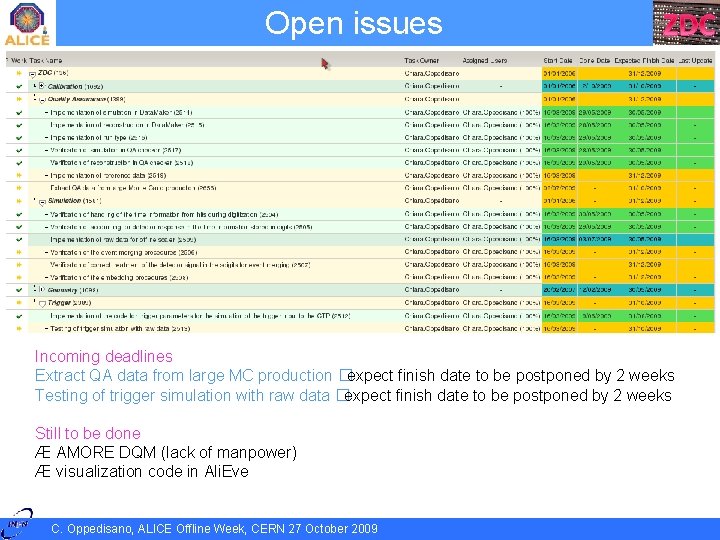The image size is (720, 540).
Task: Collapse the Simulation tree node
Action: (x=42, y=202)
